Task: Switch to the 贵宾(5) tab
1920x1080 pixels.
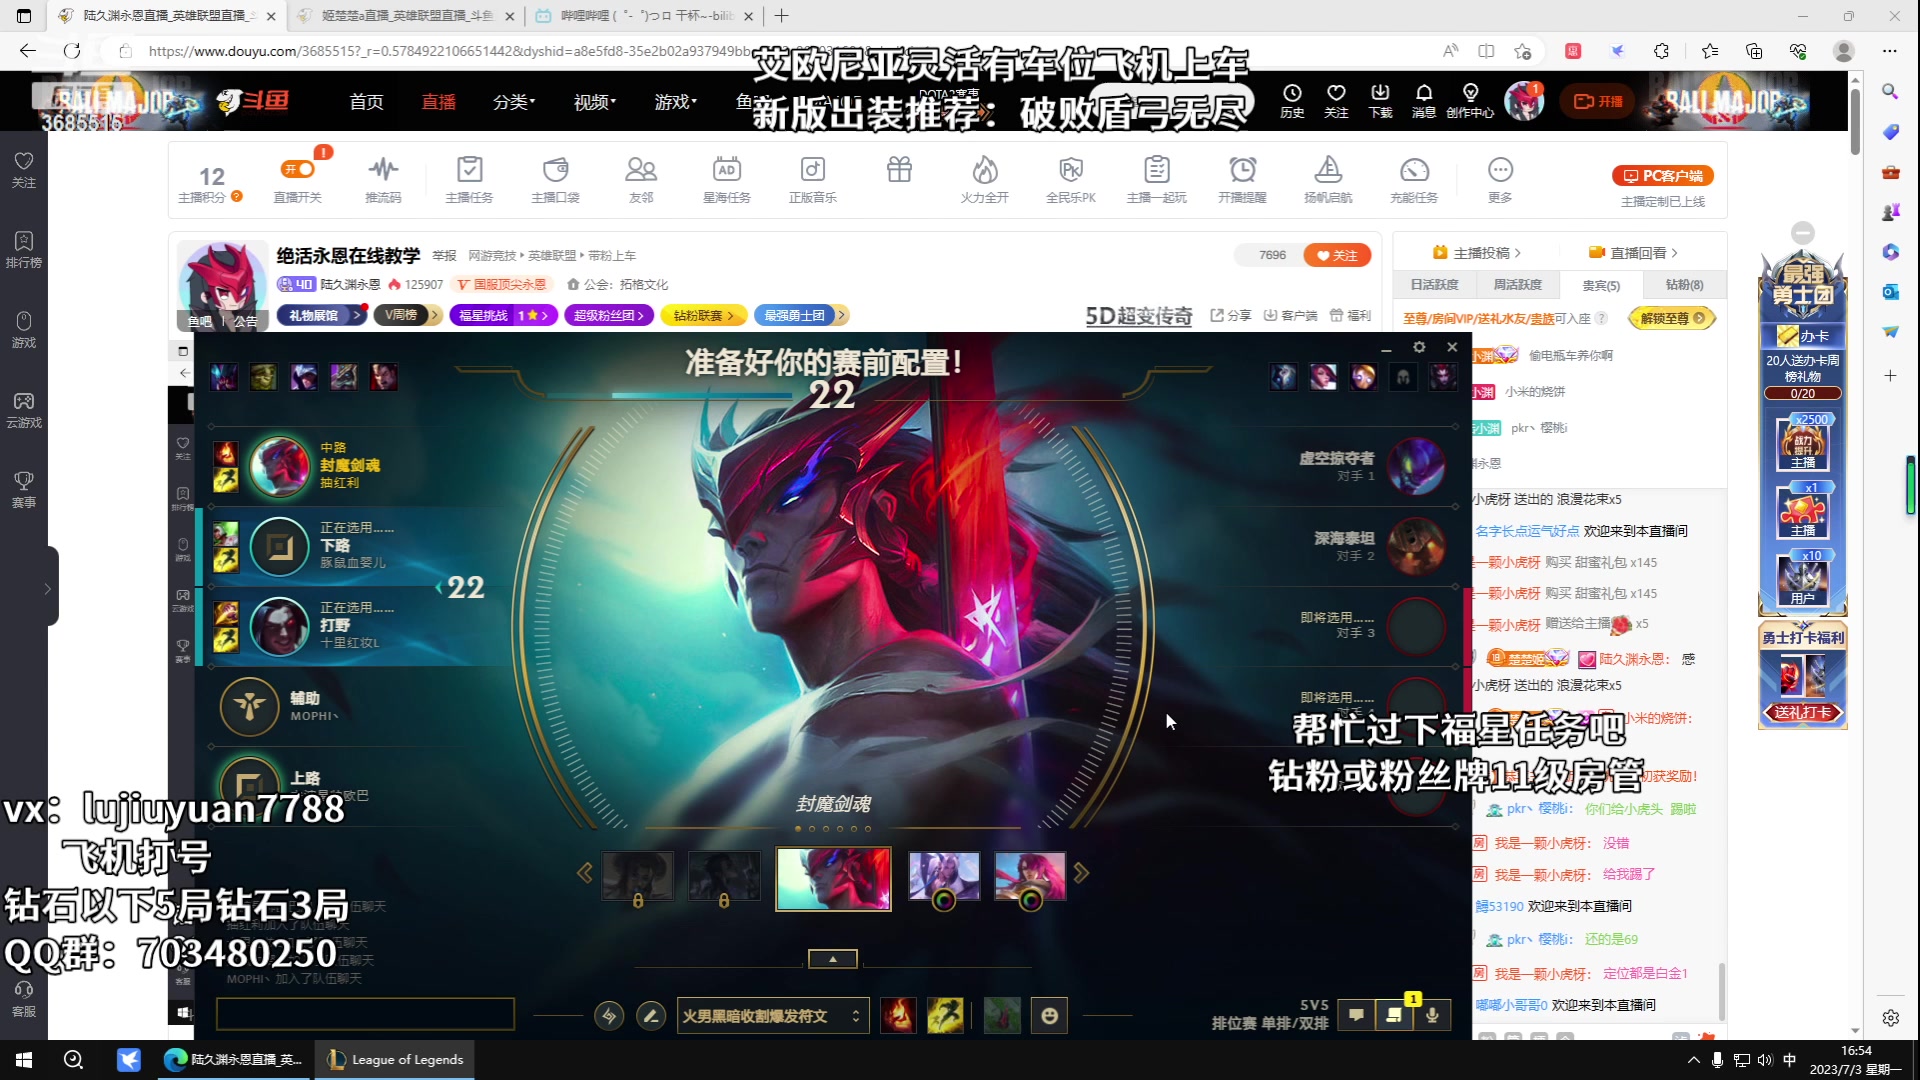Action: [1601, 285]
